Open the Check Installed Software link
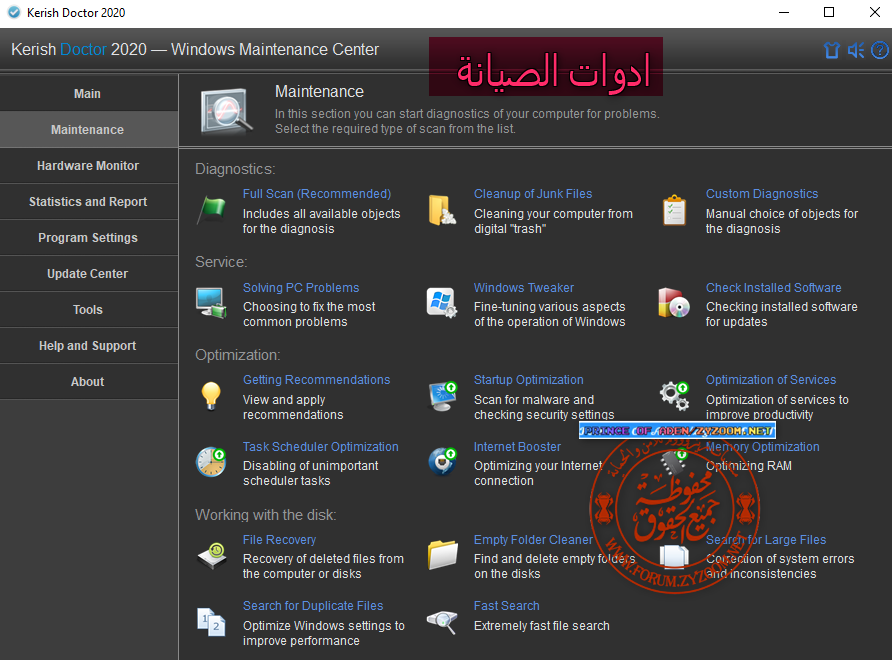This screenshot has height=660, width=892. 774,288
